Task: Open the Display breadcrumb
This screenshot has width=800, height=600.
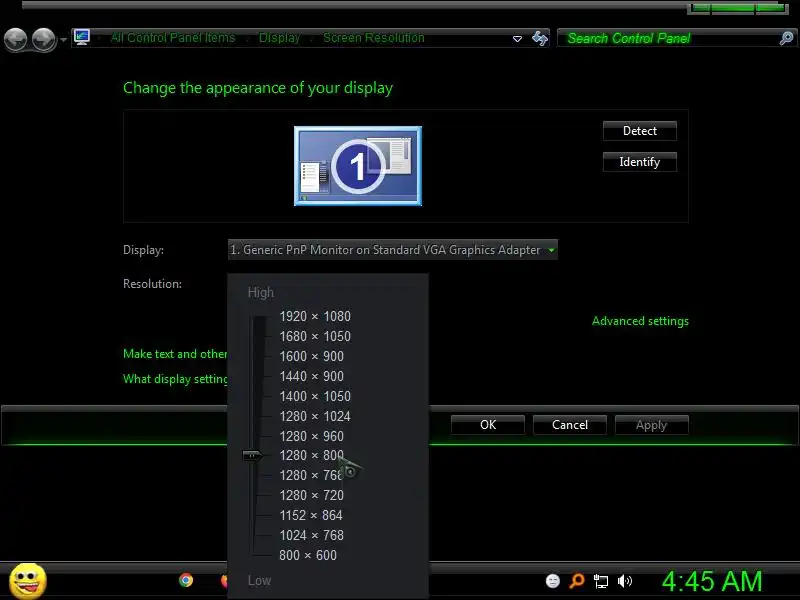Action: click(279, 38)
